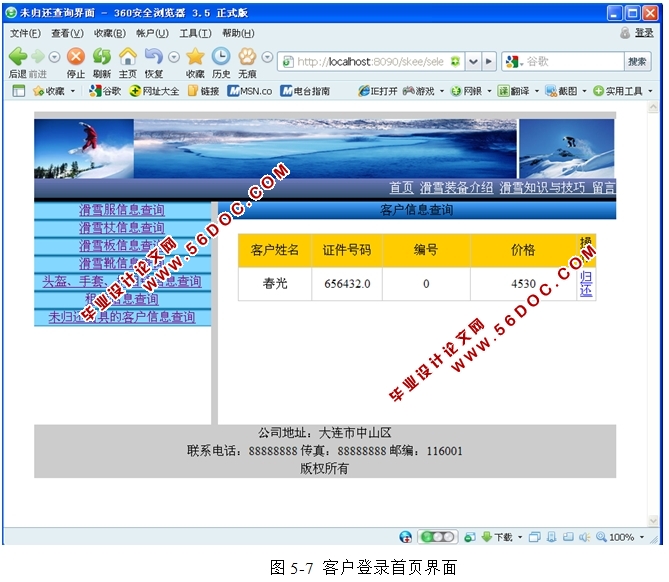The image size is (669, 582).
Task: Open the 查看(V) menu
Action: 67,33
